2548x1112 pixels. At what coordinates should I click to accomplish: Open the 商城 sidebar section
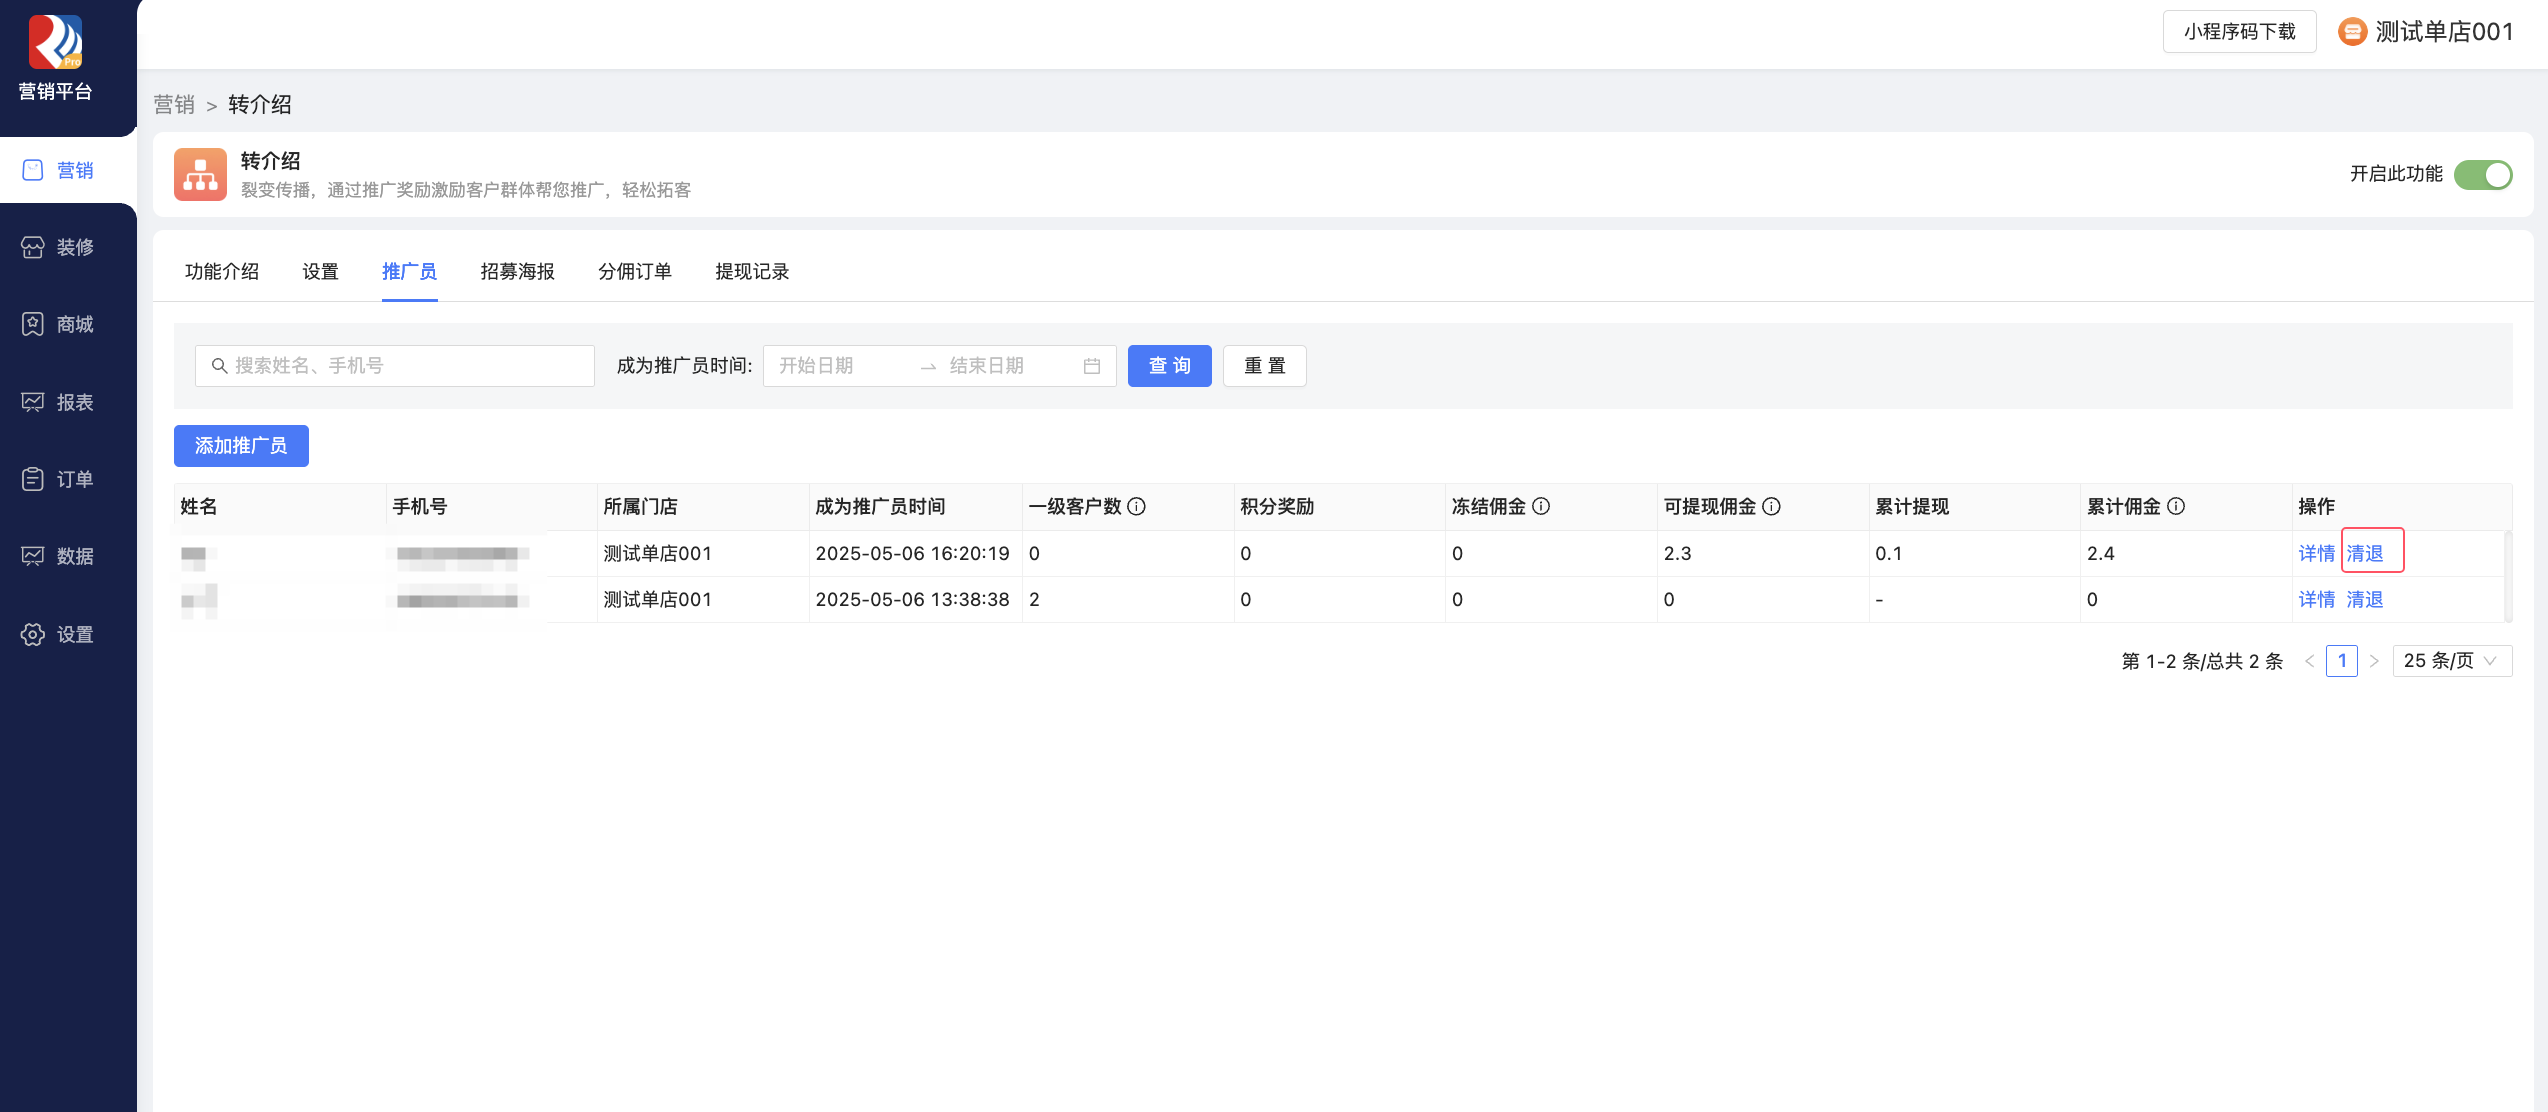58,324
